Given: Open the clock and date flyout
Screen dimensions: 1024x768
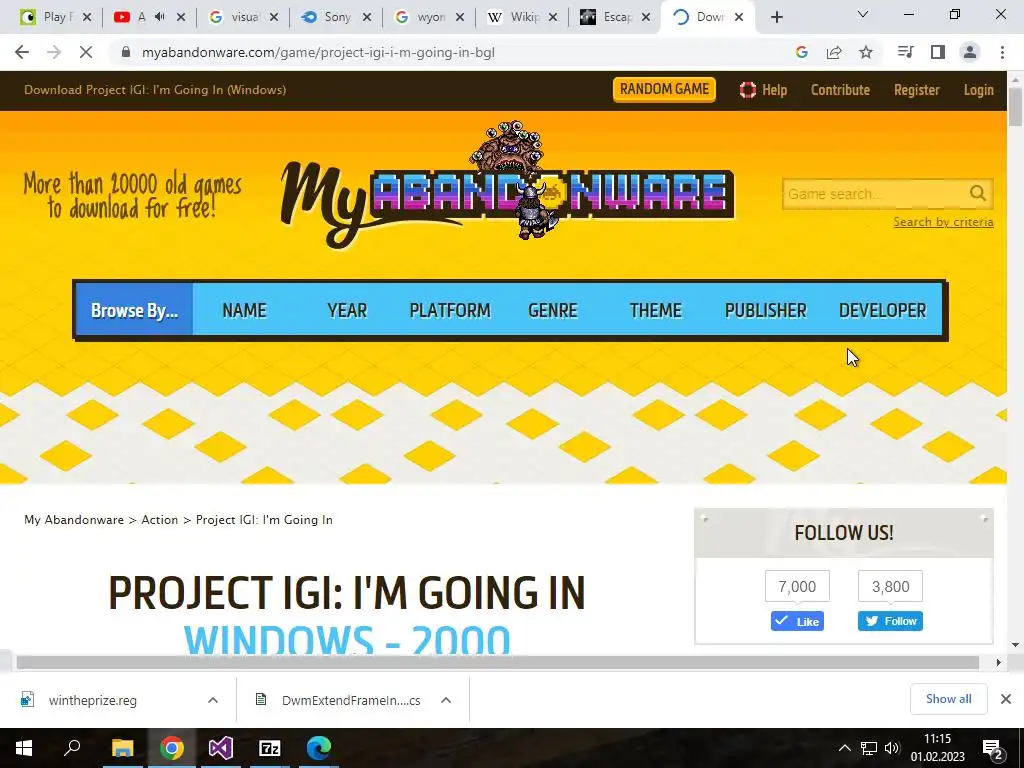Looking at the screenshot, I should coord(938,748).
